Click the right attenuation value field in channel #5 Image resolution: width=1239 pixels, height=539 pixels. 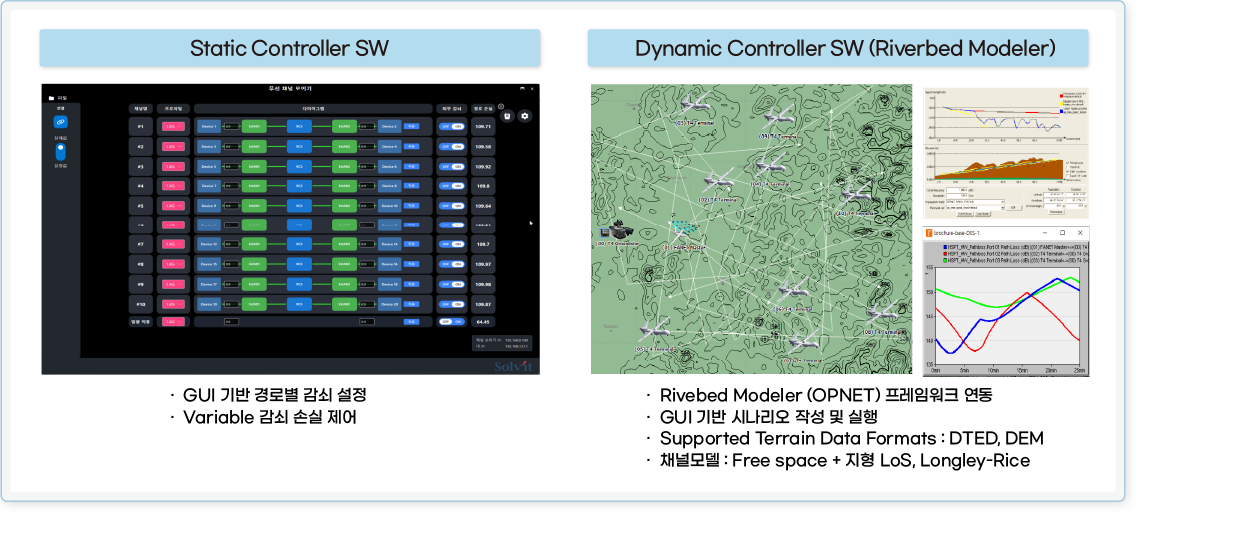[367, 206]
